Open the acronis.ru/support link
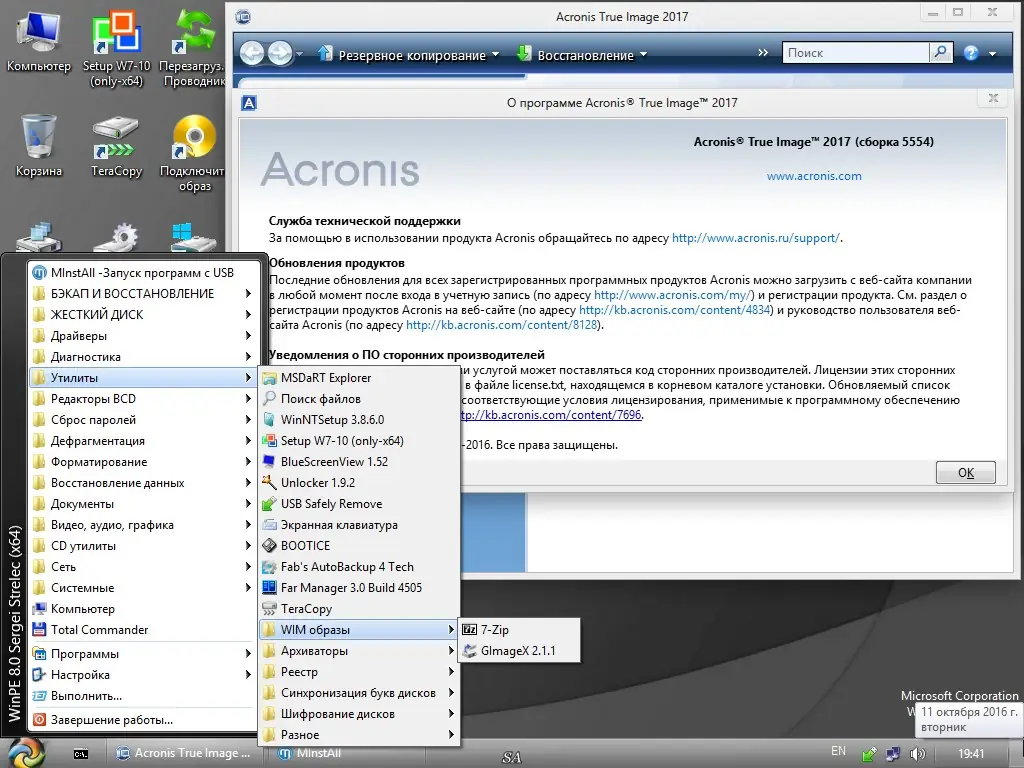1024x768 pixels. [756, 238]
